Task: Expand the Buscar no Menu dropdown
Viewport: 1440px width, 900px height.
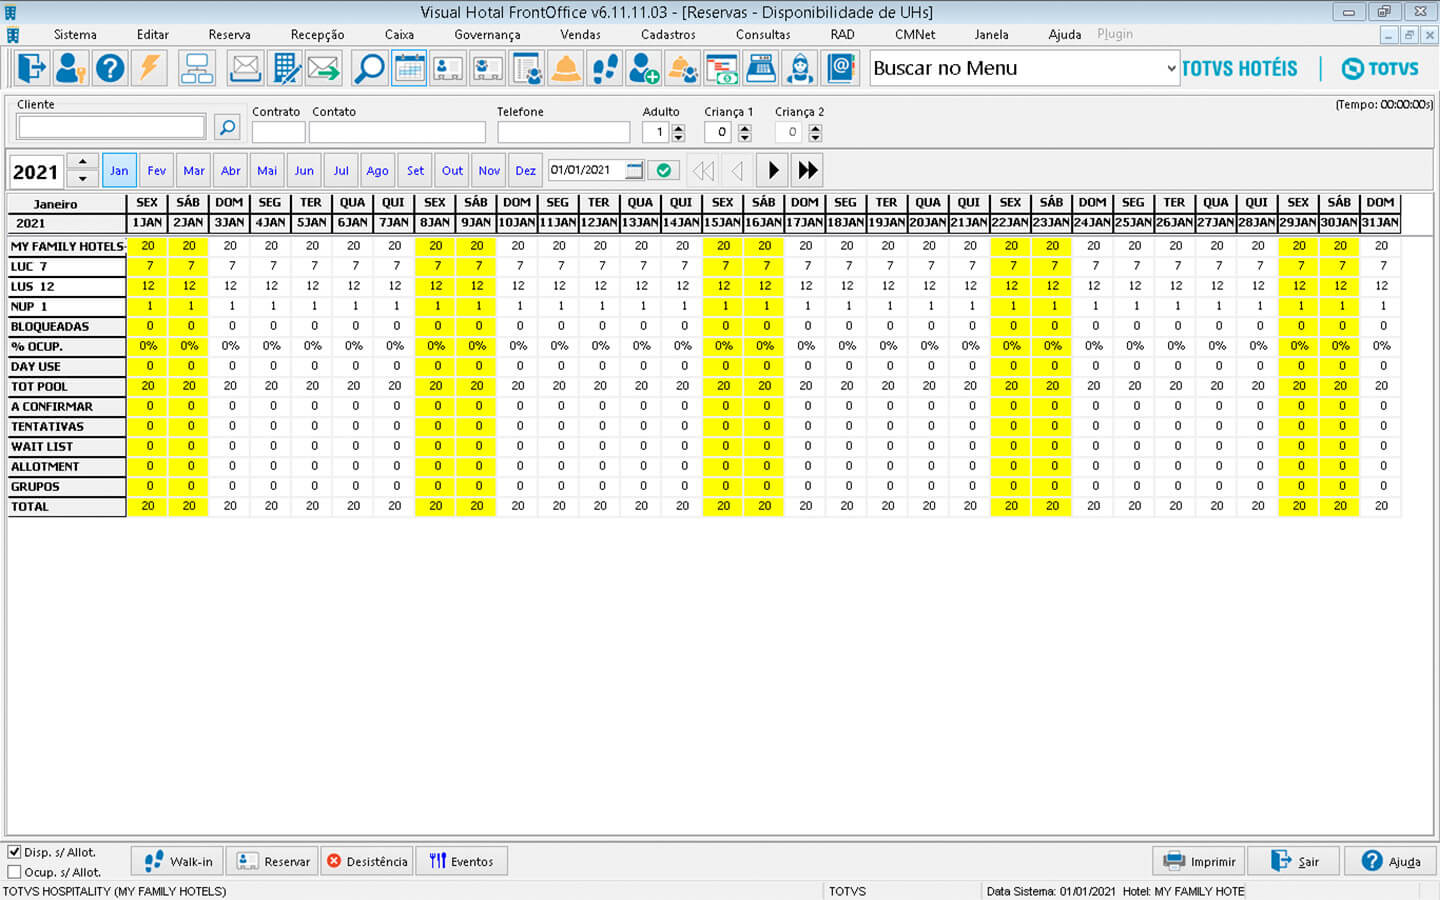Action: point(1171,68)
